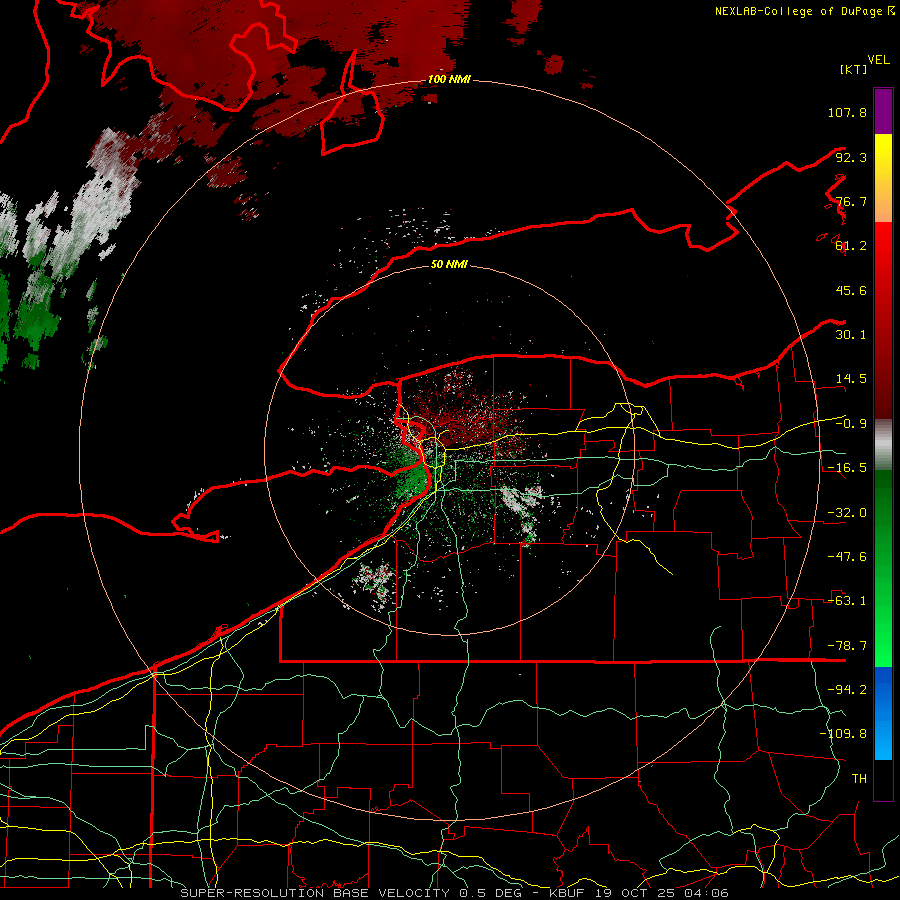Select the 61.2 velocity scale value
The image size is (900, 900).
coord(851,246)
